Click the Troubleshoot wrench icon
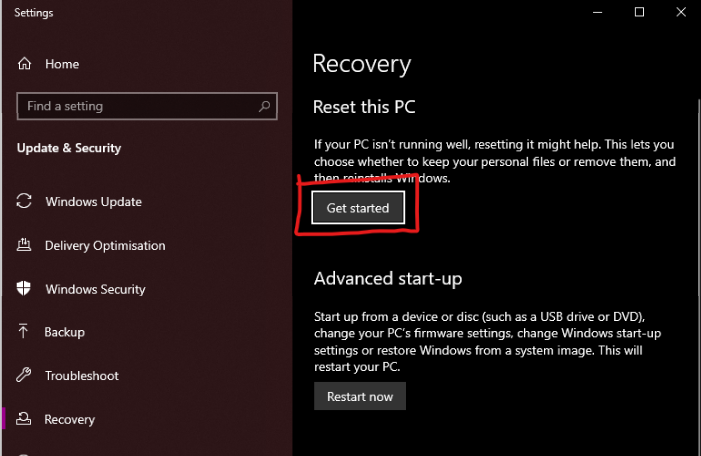701x456 pixels. [24, 375]
